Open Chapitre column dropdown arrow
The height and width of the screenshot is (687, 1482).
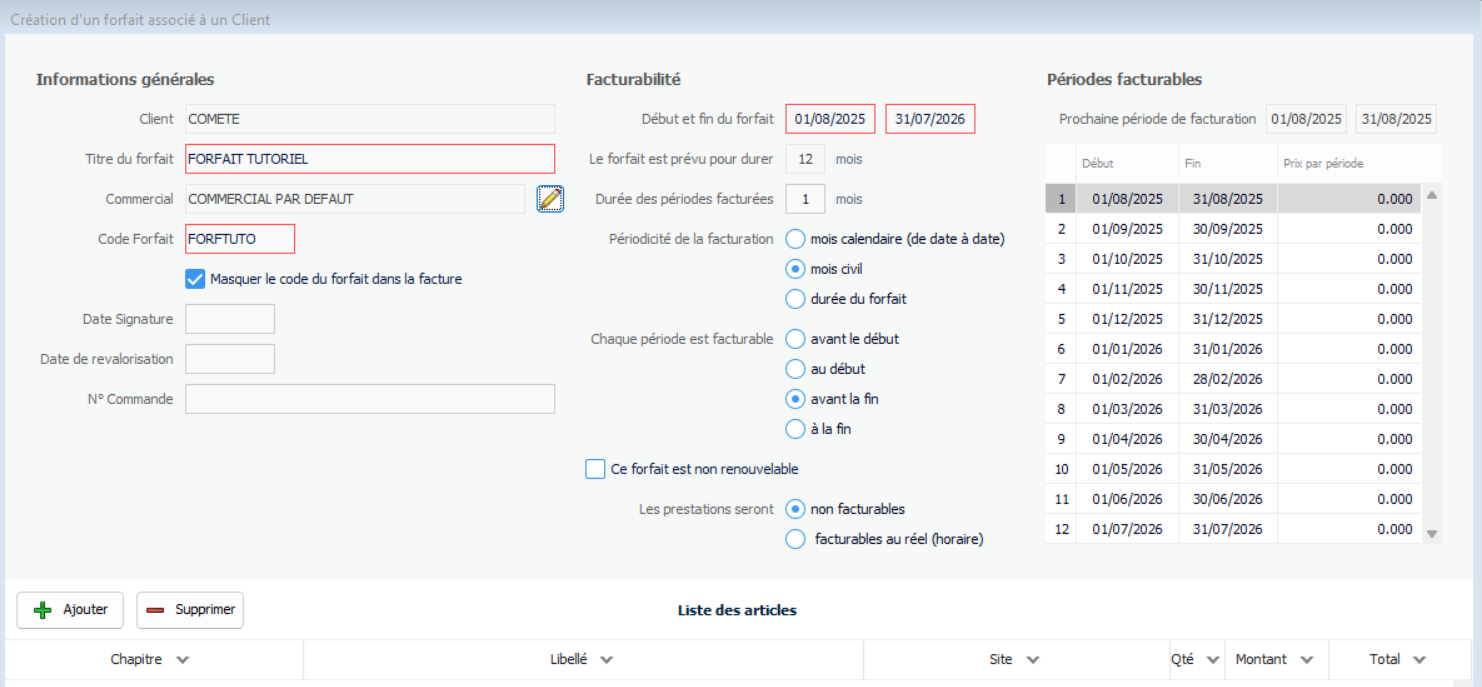(x=182, y=660)
